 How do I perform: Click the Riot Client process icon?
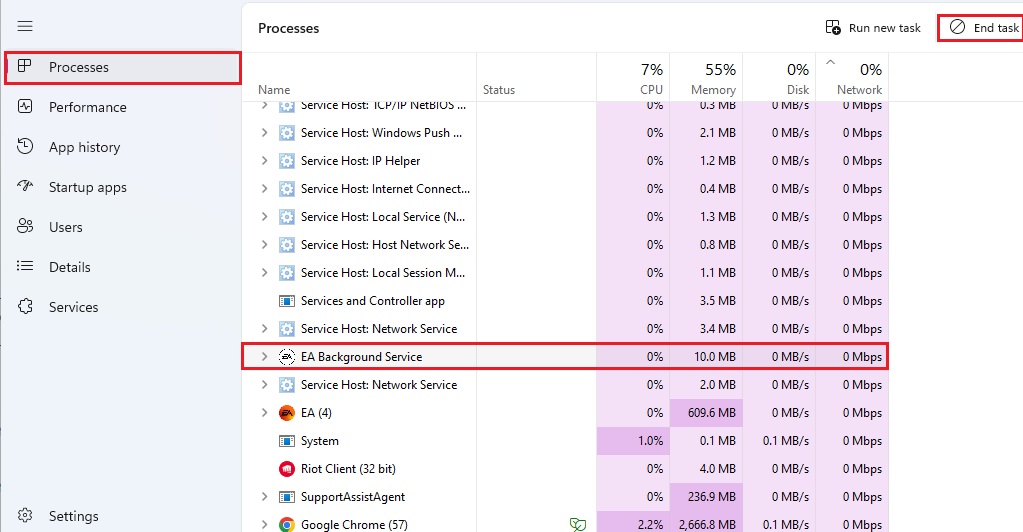(x=286, y=469)
